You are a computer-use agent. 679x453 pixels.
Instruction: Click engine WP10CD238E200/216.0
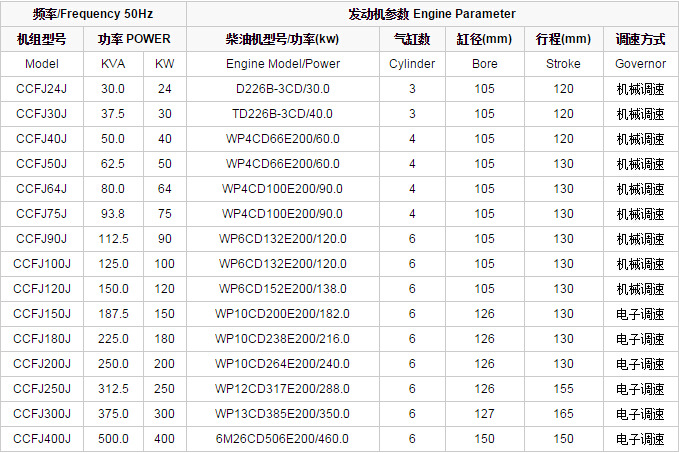click(x=283, y=339)
